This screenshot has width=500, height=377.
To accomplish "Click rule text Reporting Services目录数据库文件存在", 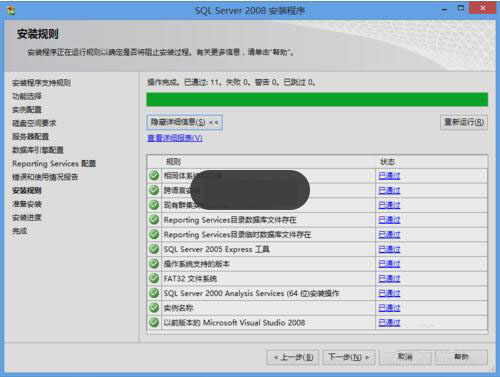I will click(230, 220).
